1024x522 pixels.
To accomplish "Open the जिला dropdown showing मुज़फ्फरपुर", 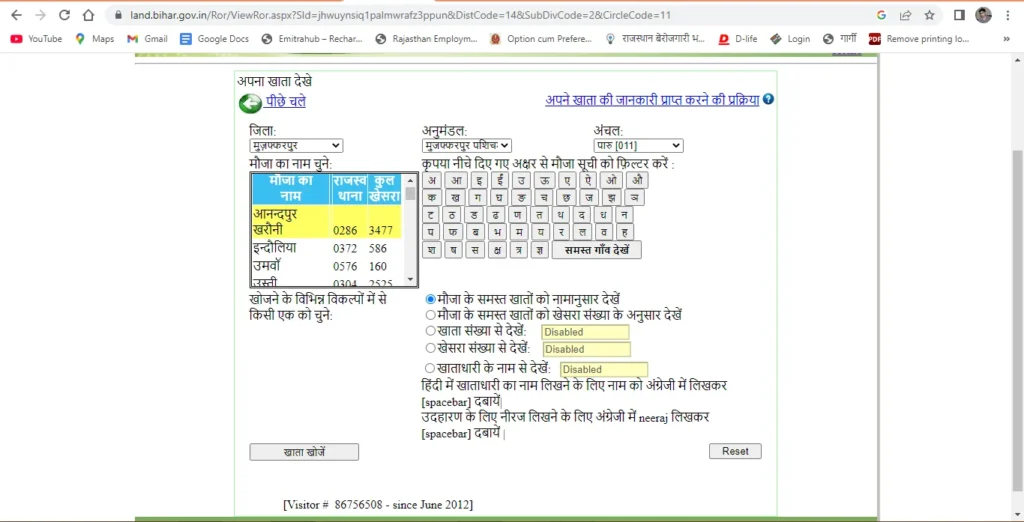I will tap(296, 146).
